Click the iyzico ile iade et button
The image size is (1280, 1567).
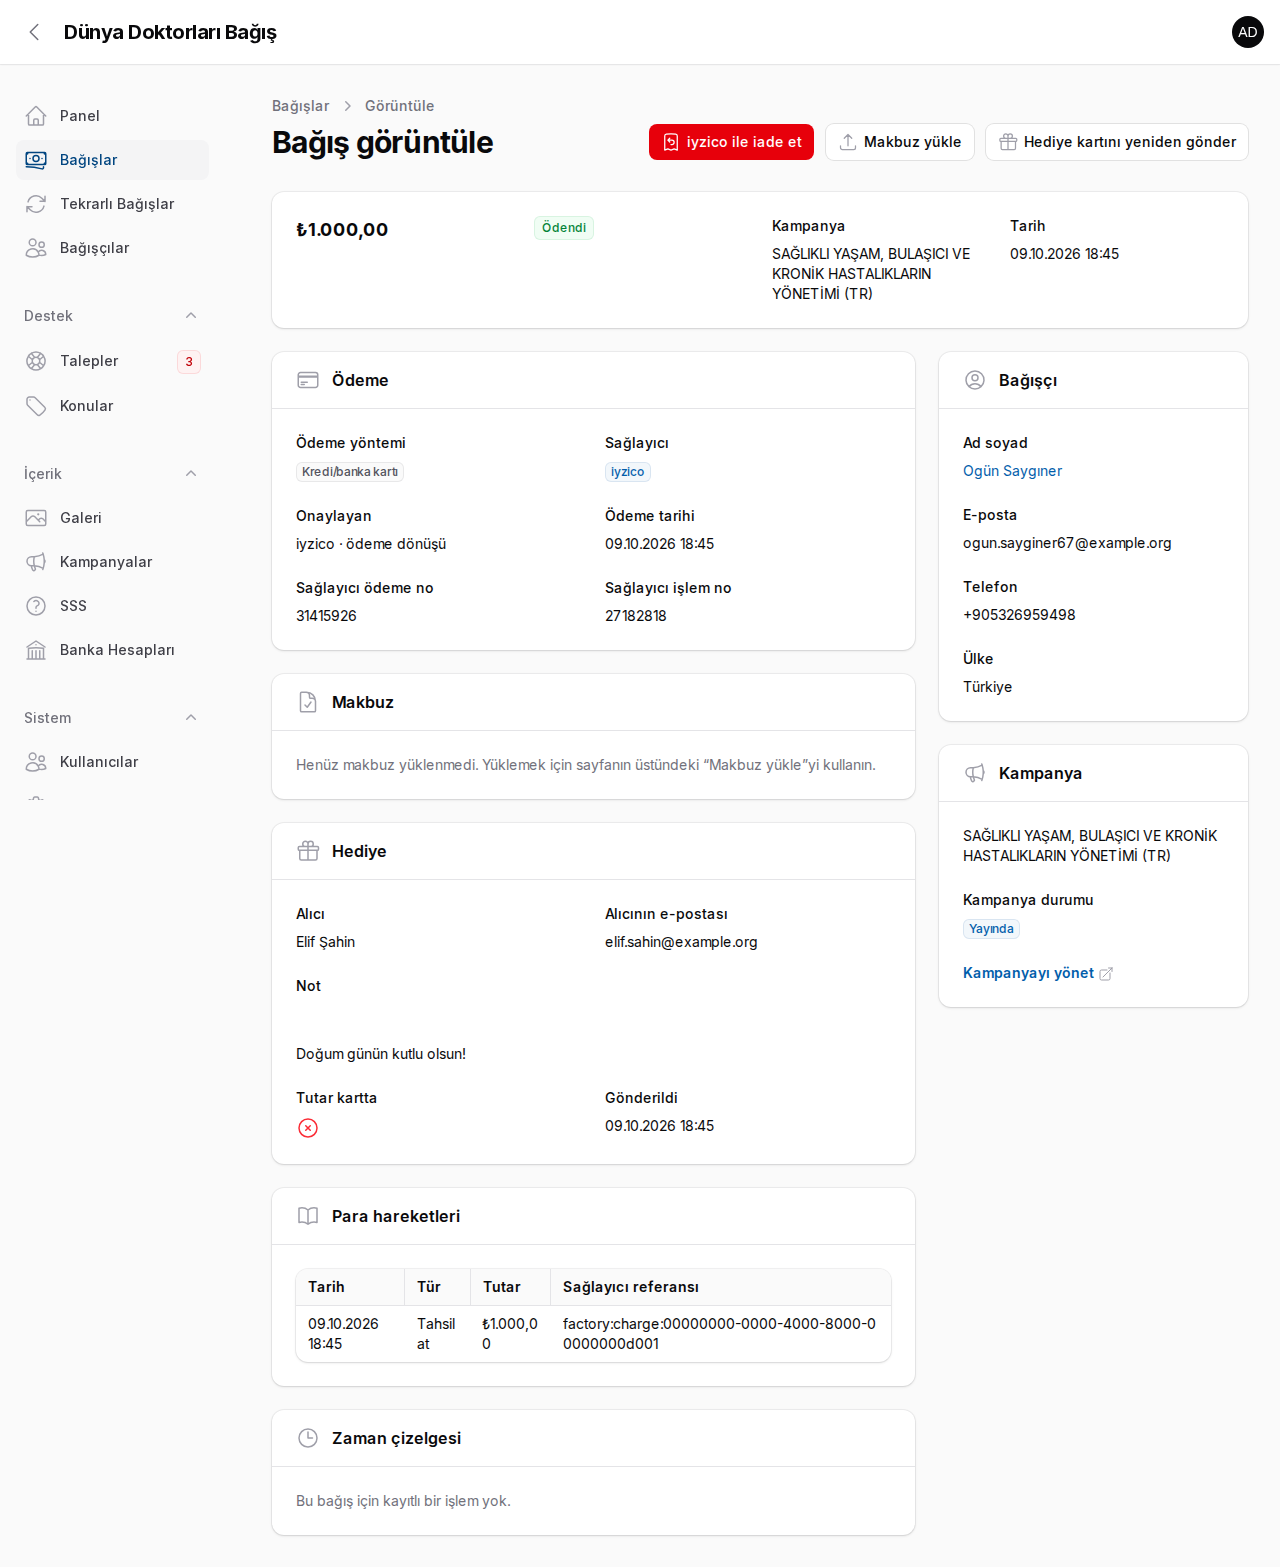(732, 142)
